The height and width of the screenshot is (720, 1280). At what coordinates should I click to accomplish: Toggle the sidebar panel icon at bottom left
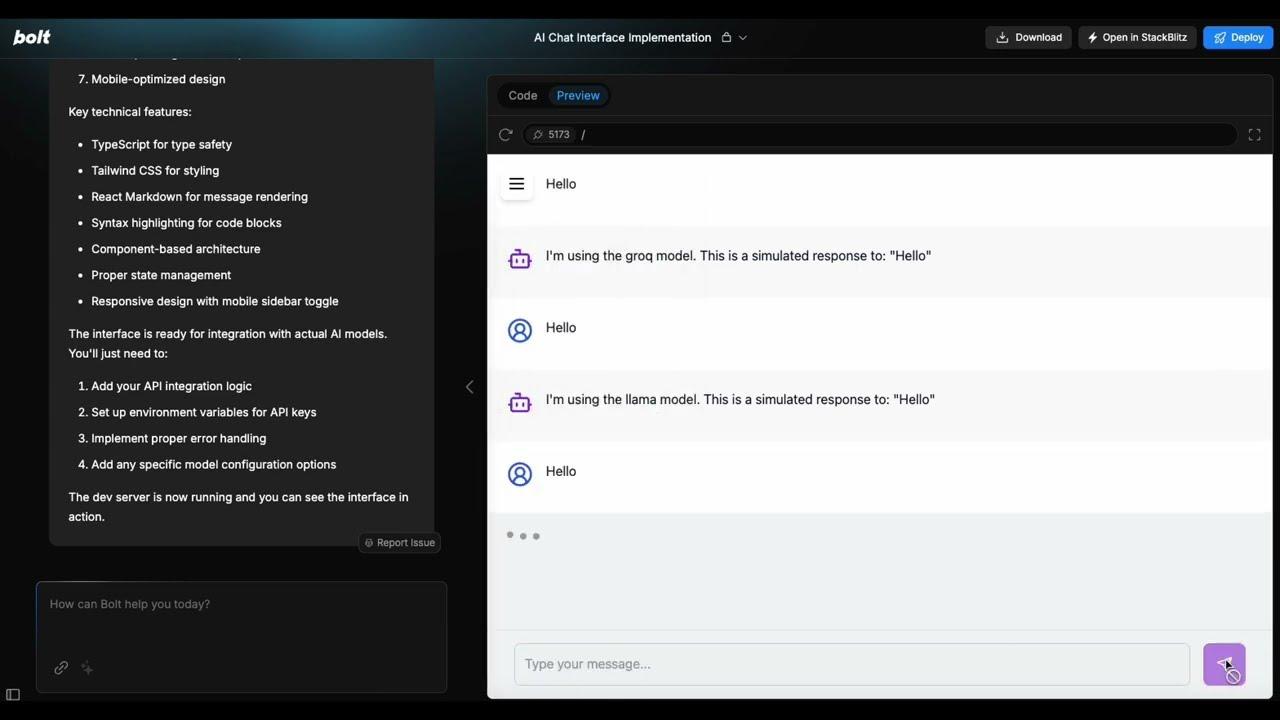13,695
